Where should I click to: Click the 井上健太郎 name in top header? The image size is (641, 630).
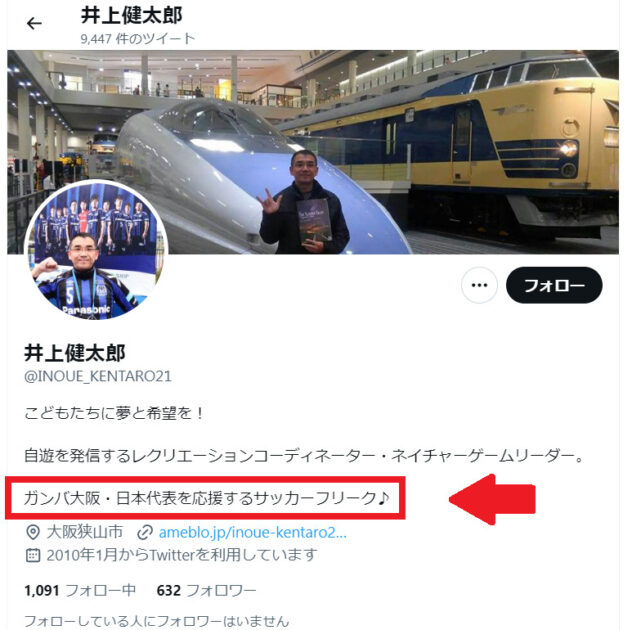coord(131,16)
